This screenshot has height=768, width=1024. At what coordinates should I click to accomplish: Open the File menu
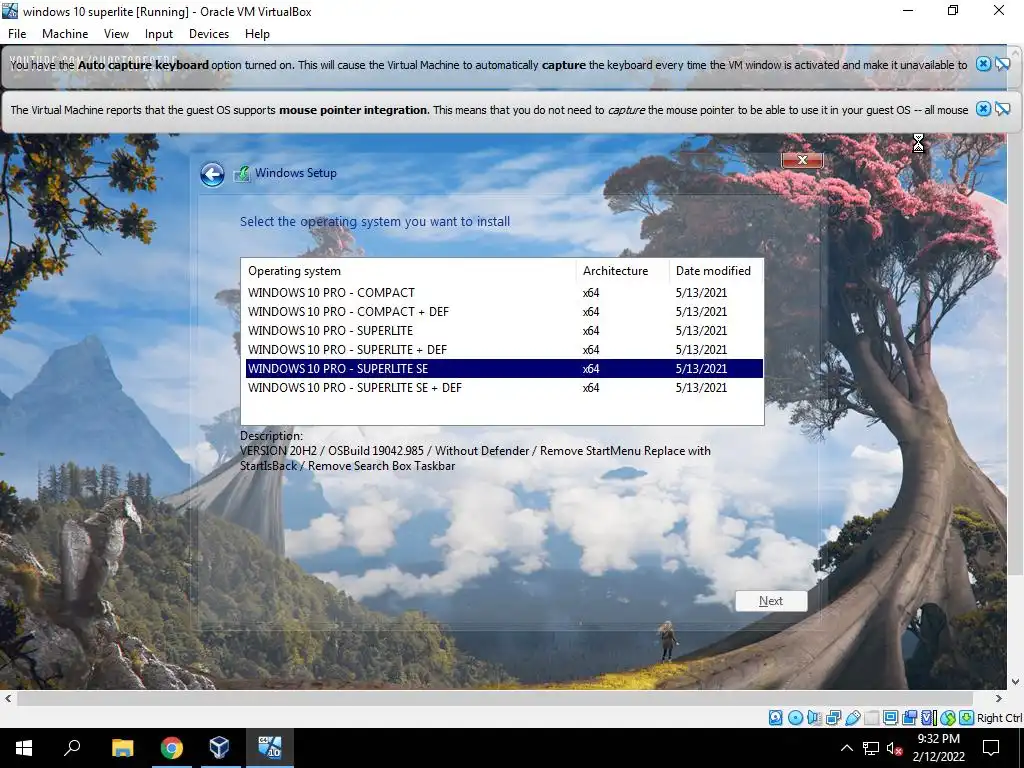click(17, 34)
